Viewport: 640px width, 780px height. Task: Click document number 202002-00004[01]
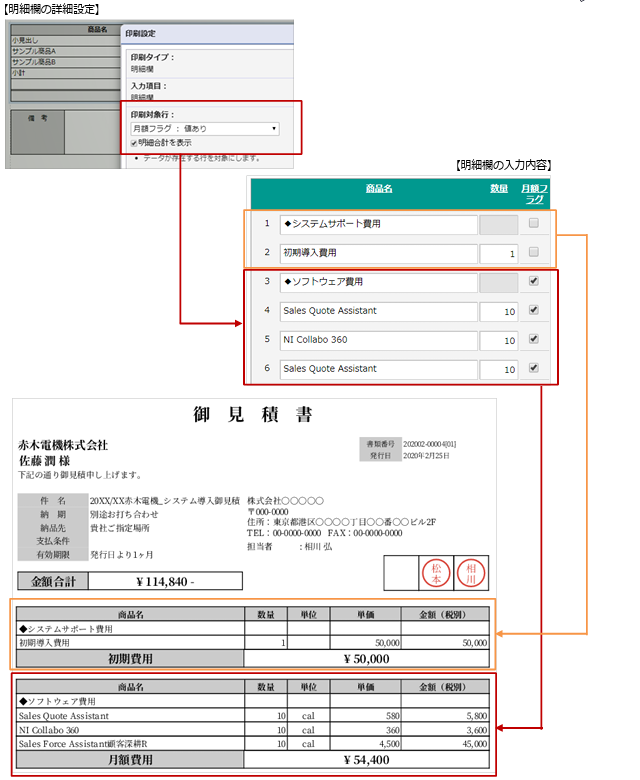point(430,444)
